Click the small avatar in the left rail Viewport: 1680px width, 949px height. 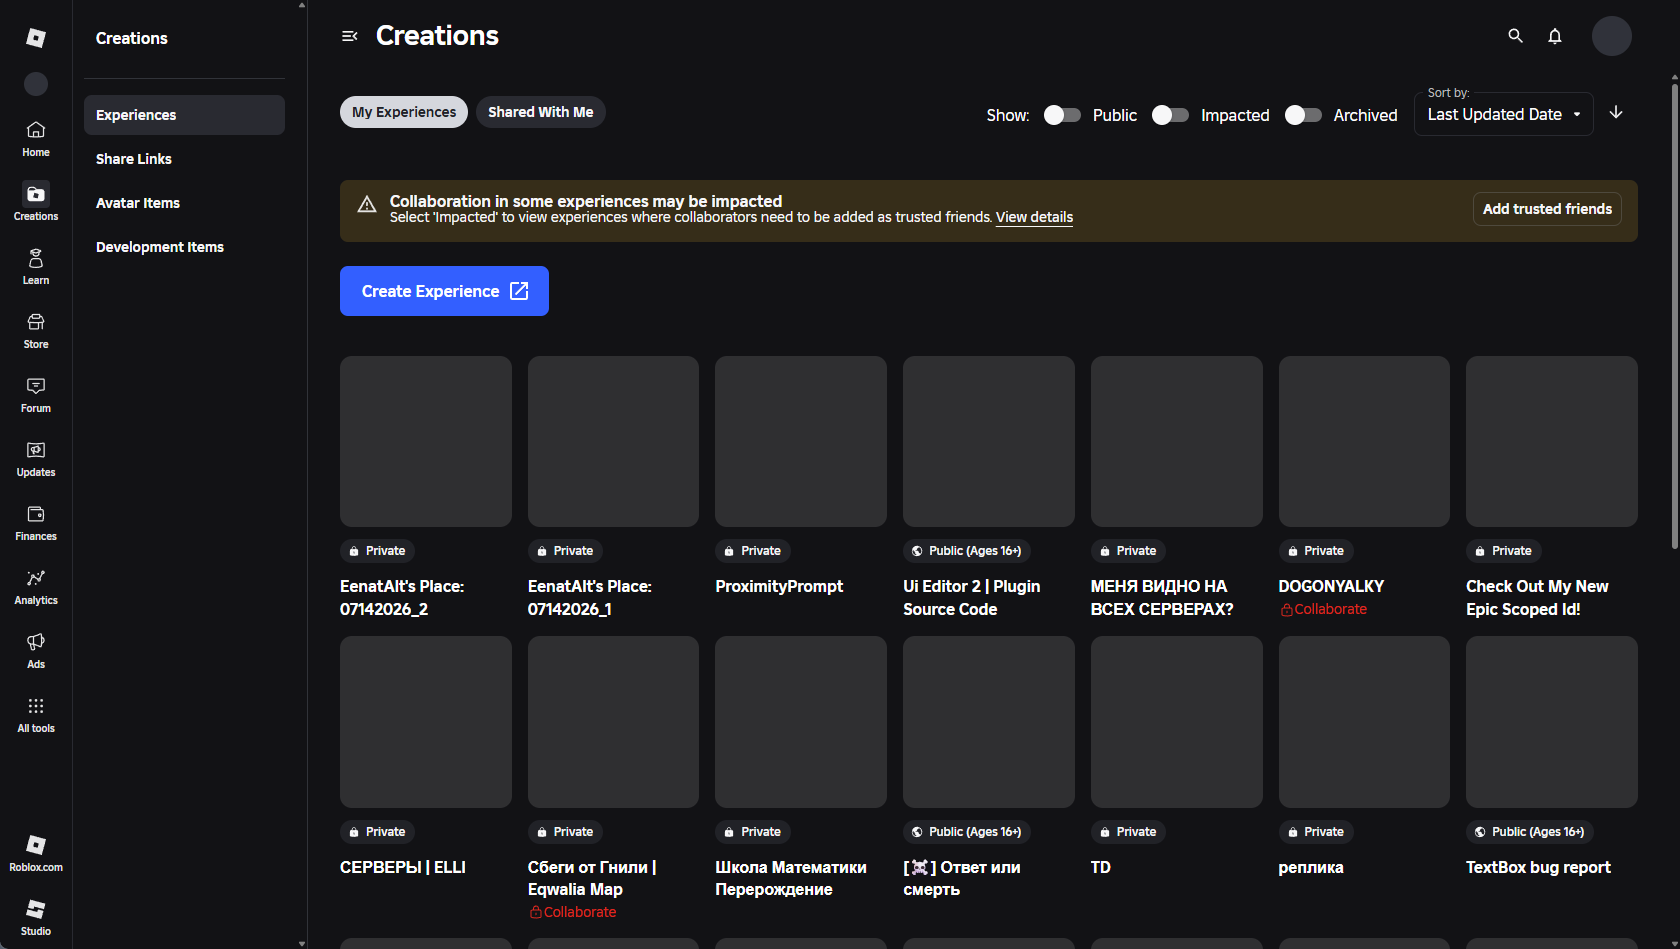pos(36,84)
